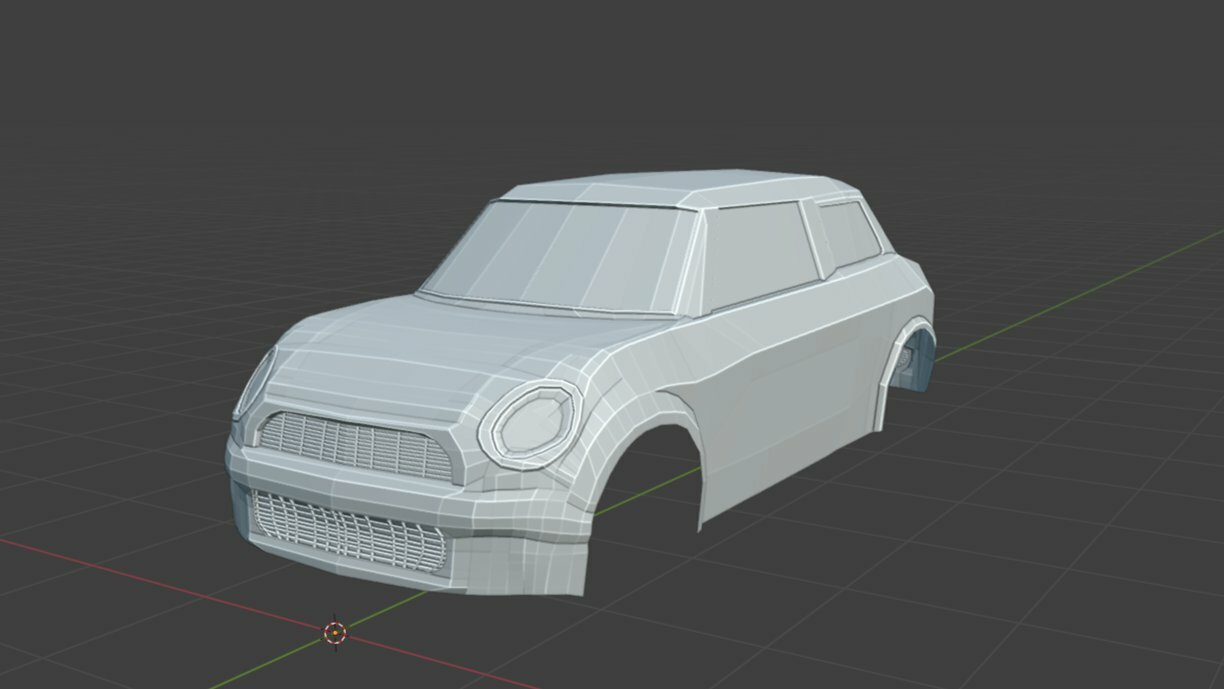This screenshot has height=689, width=1224.
Task: Select the car's round front headlight
Action: pyautogui.click(x=530, y=424)
